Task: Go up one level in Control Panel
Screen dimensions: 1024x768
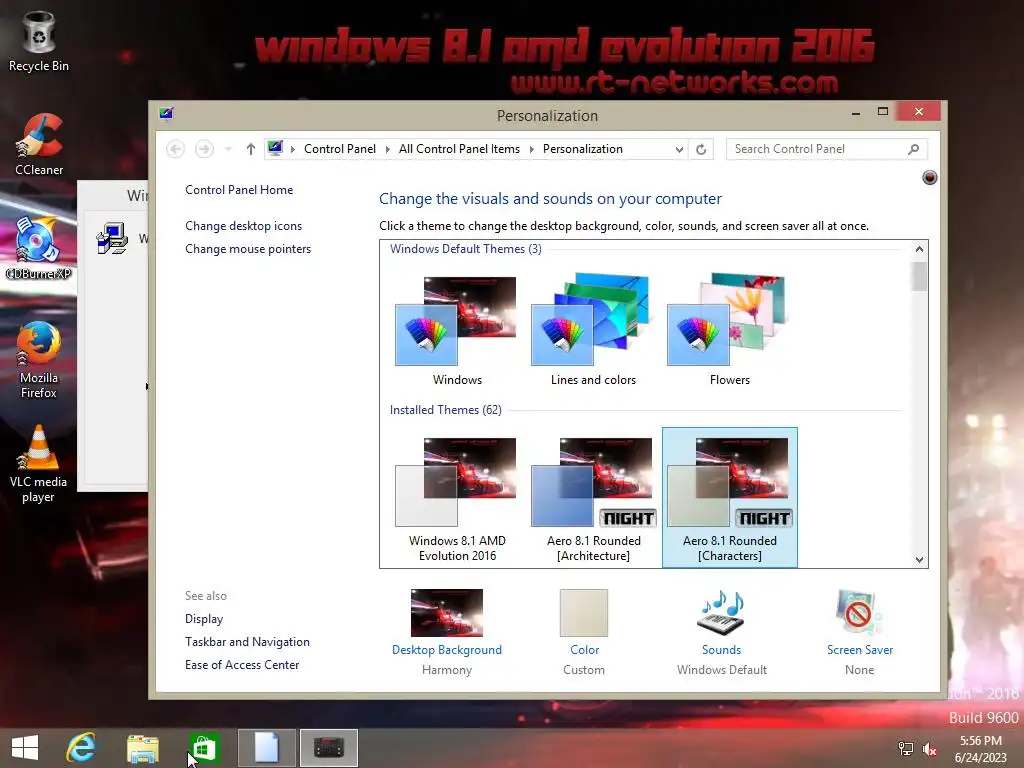Action: click(x=250, y=149)
